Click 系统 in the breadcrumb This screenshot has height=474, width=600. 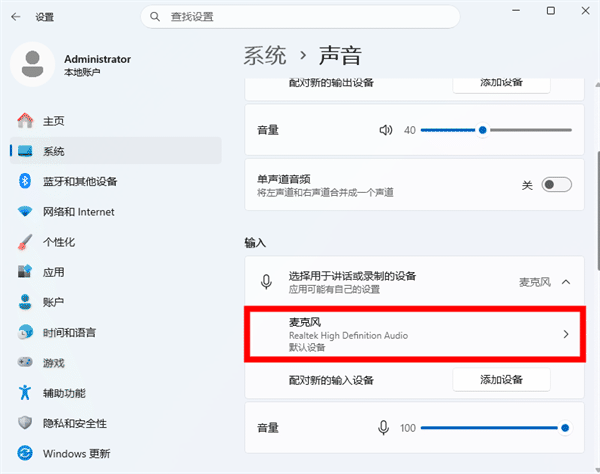265,55
